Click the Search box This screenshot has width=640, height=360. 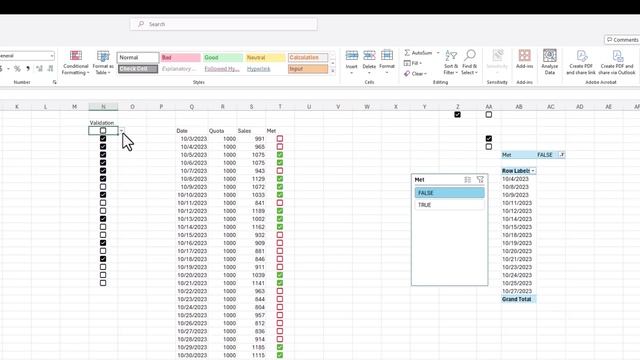pyautogui.click(x=224, y=24)
